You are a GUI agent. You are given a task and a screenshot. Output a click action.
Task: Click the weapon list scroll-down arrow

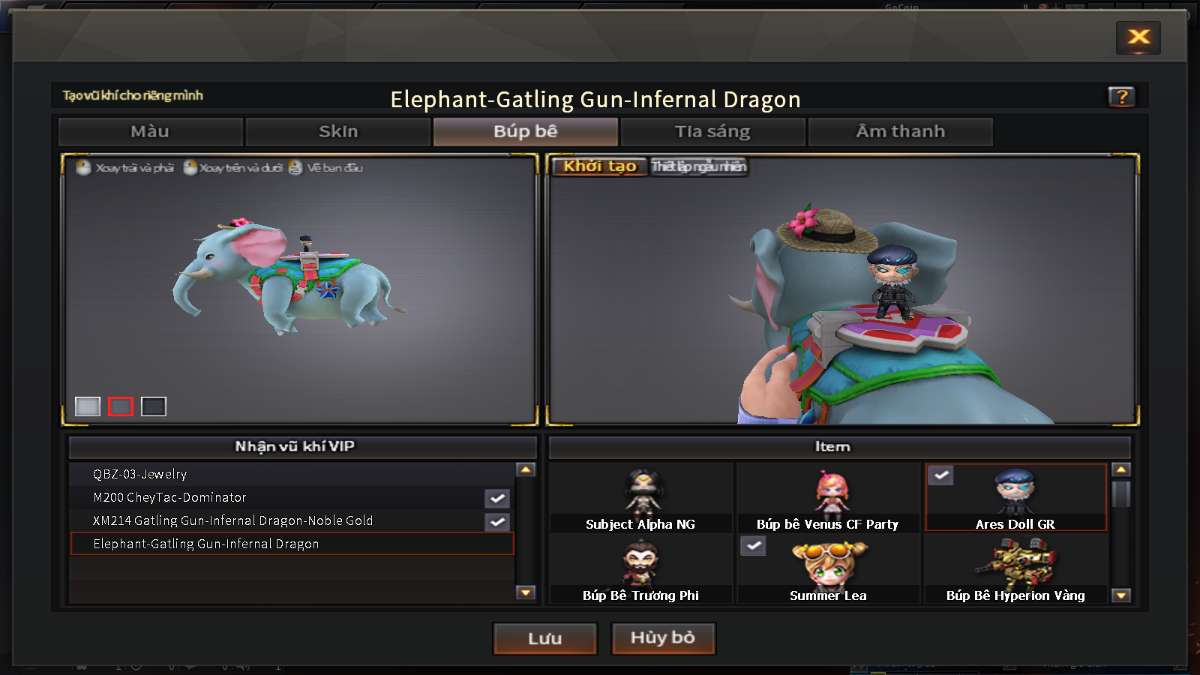point(526,593)
